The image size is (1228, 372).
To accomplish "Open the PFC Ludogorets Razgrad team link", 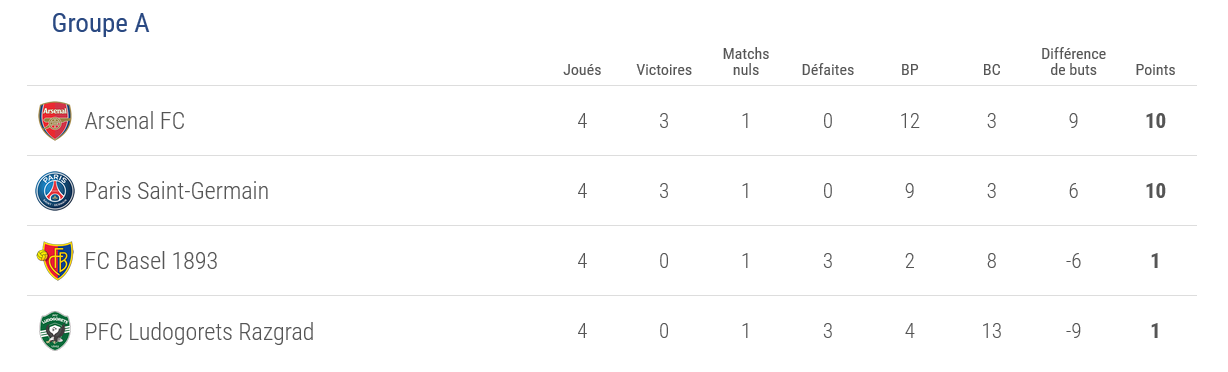I will [199, 331].
